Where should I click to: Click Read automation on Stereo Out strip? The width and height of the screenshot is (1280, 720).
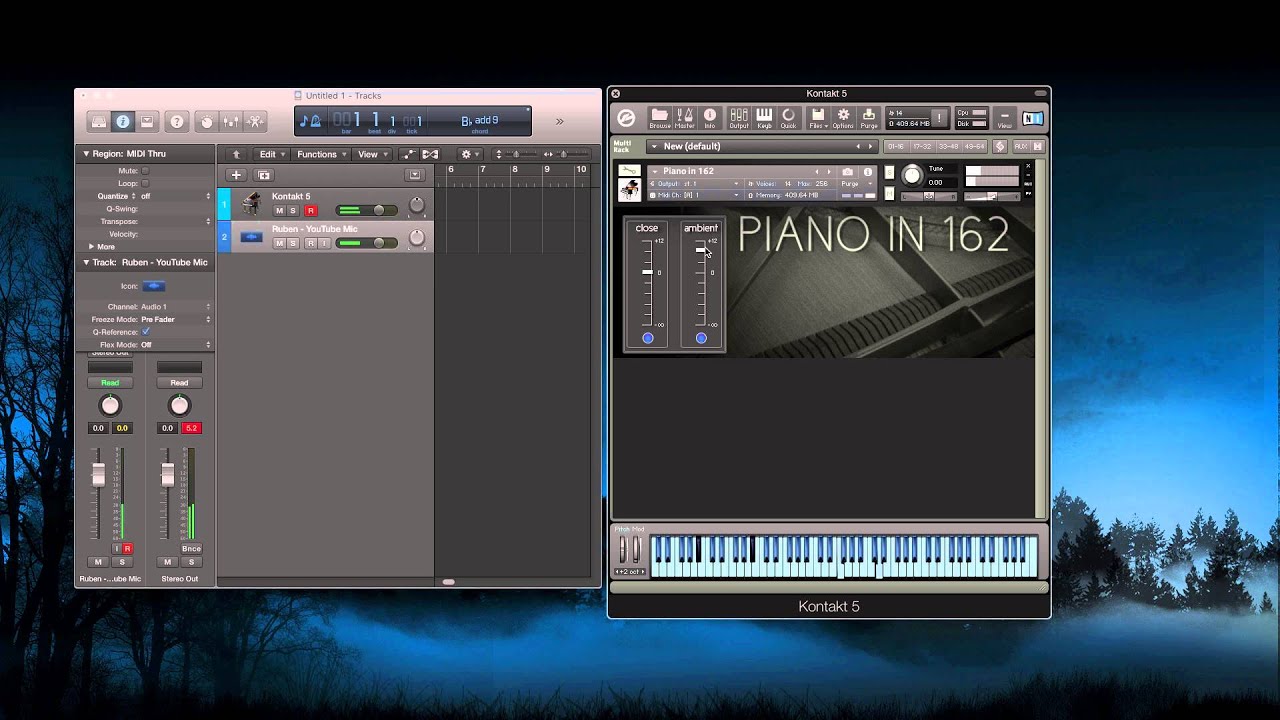[179, 382]
